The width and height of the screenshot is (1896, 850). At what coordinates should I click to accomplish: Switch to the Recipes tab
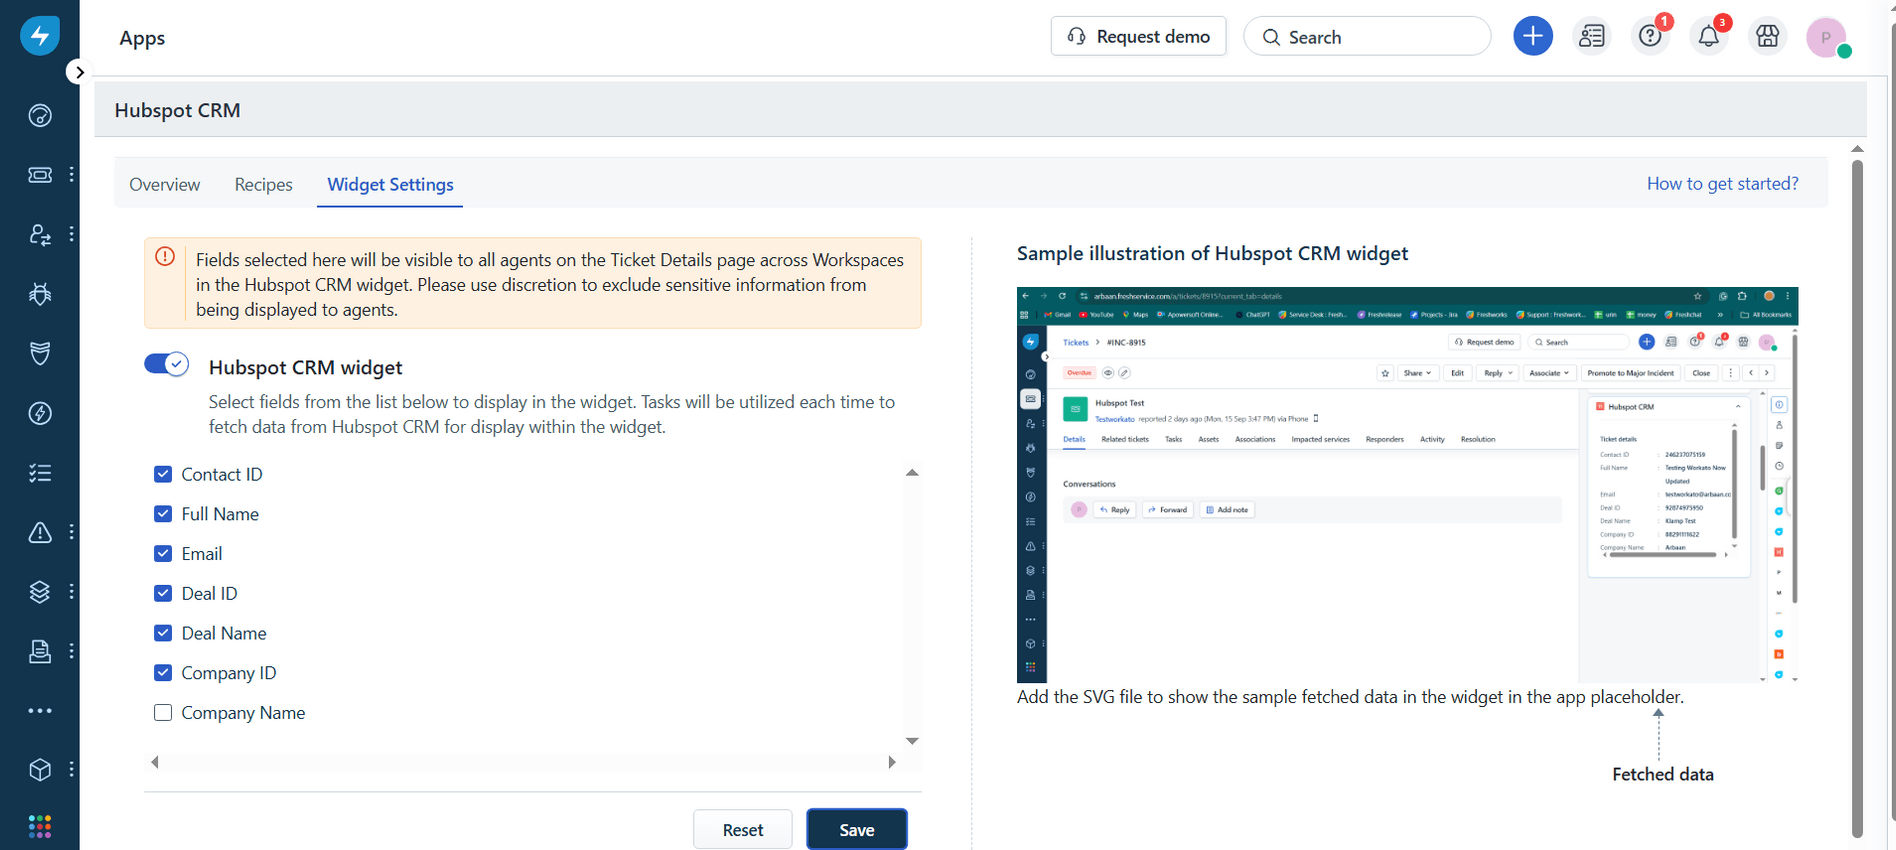click(x=264, y=184)
